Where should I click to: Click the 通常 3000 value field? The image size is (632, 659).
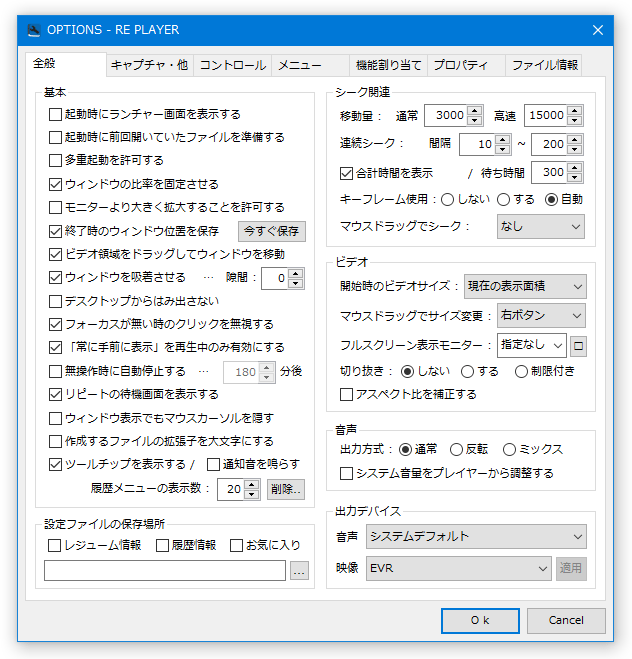coord(445,115)
